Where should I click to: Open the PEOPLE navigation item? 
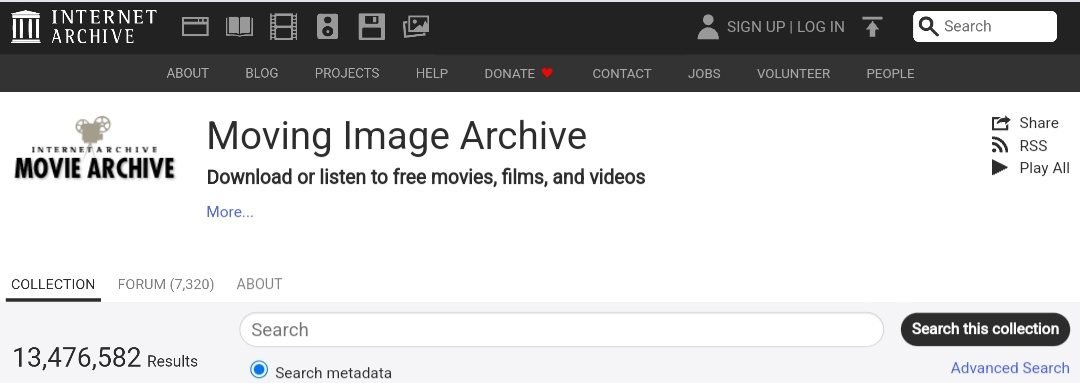(x=891, y=73)
